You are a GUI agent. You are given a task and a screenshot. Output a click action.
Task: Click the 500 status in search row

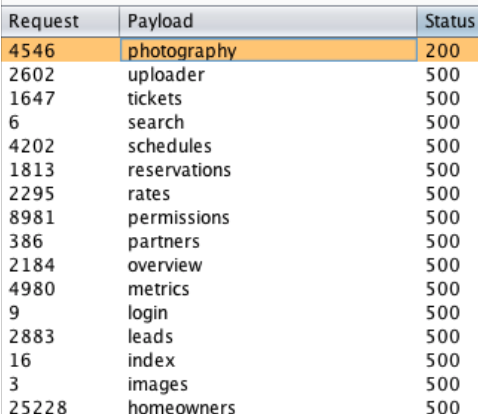[443, 122]
